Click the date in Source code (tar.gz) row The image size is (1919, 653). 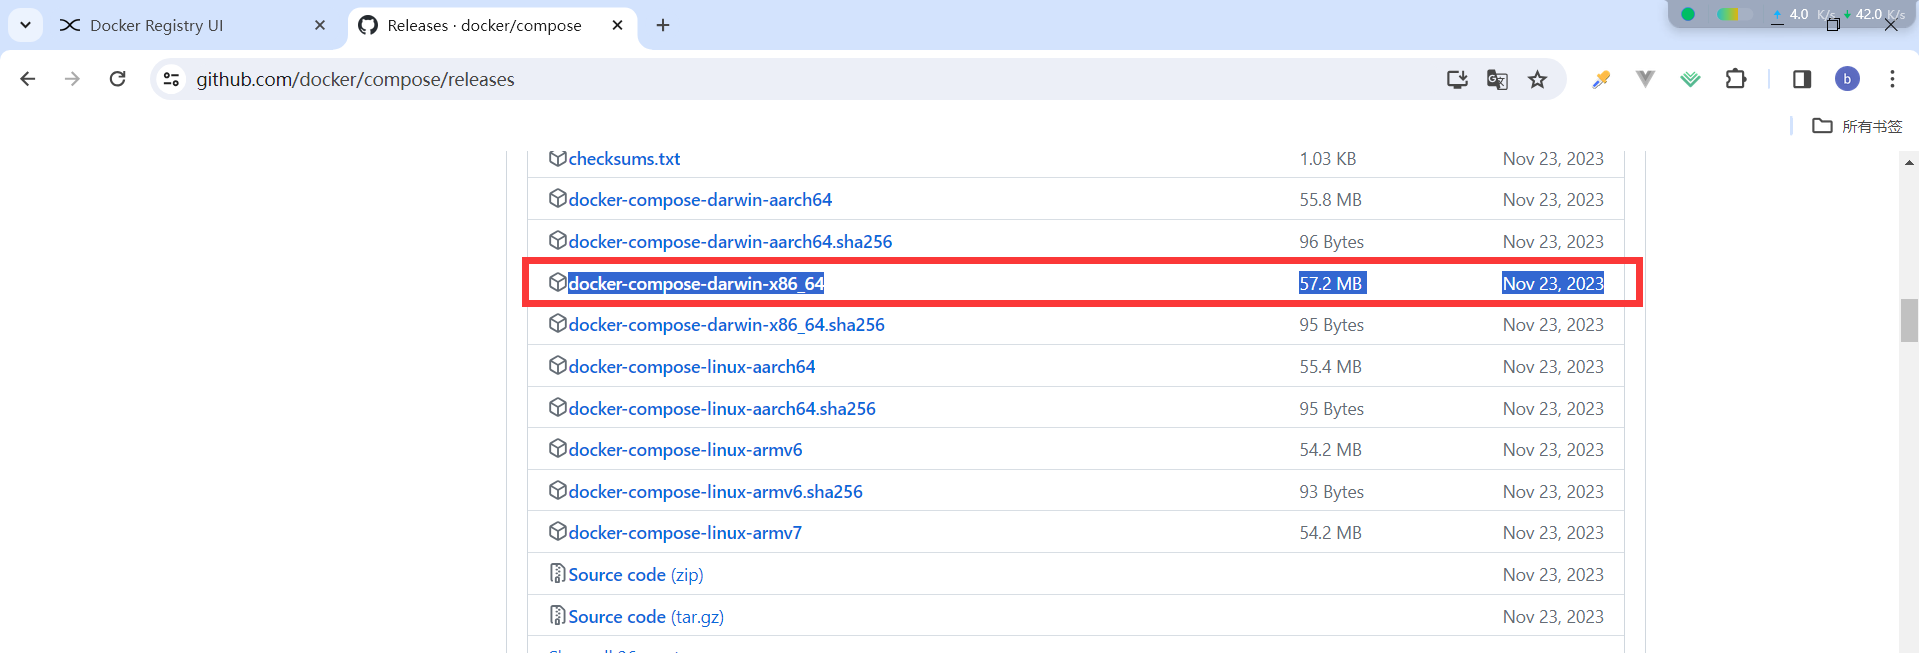(x=1553, y=617)
